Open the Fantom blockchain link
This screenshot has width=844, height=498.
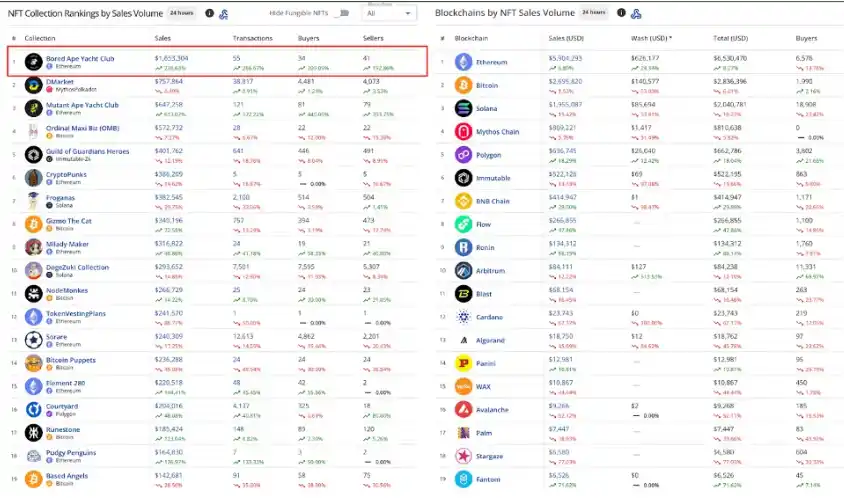click(488, 479)
